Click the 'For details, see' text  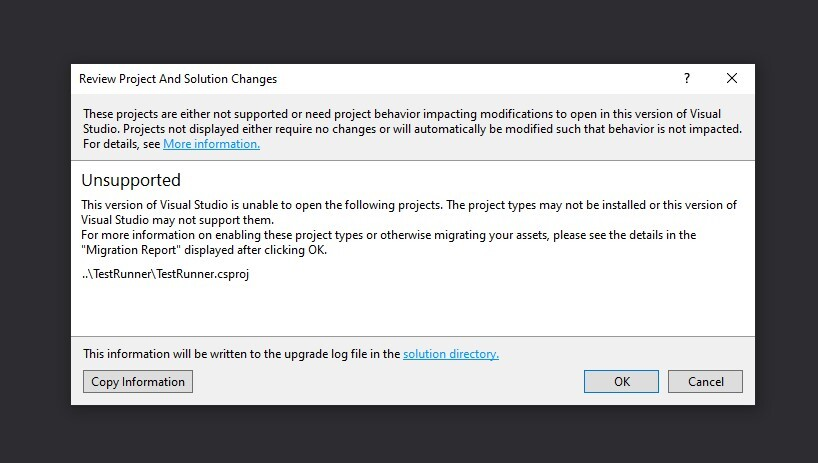coord(122,144)
